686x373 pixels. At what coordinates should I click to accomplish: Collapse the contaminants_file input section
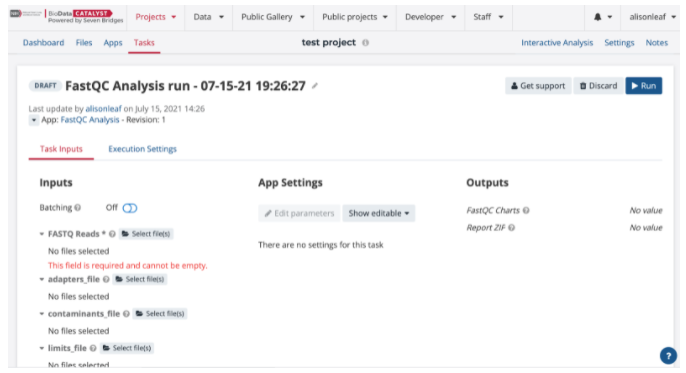click(x=42, y=314)
